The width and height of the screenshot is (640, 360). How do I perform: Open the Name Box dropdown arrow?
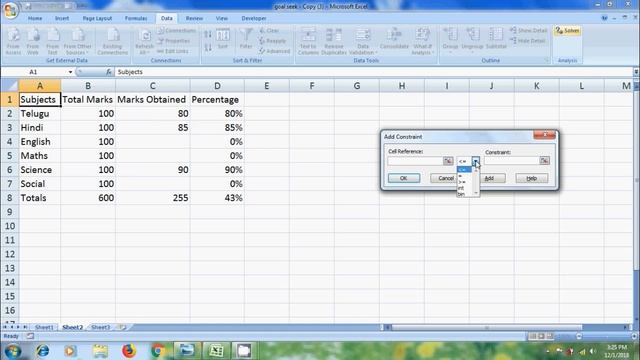click(70, 72)
